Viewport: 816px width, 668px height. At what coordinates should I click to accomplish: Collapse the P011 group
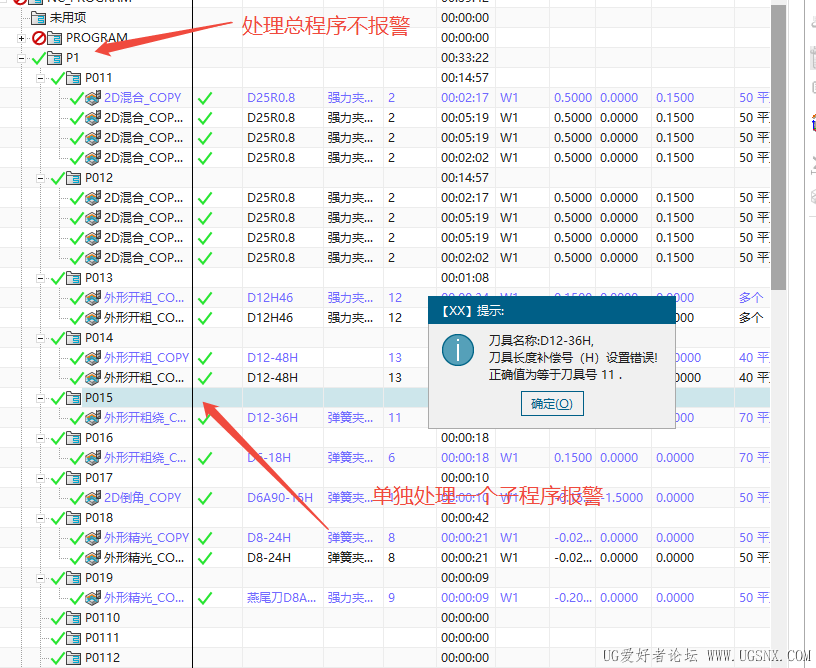click(x=40, y=78)
